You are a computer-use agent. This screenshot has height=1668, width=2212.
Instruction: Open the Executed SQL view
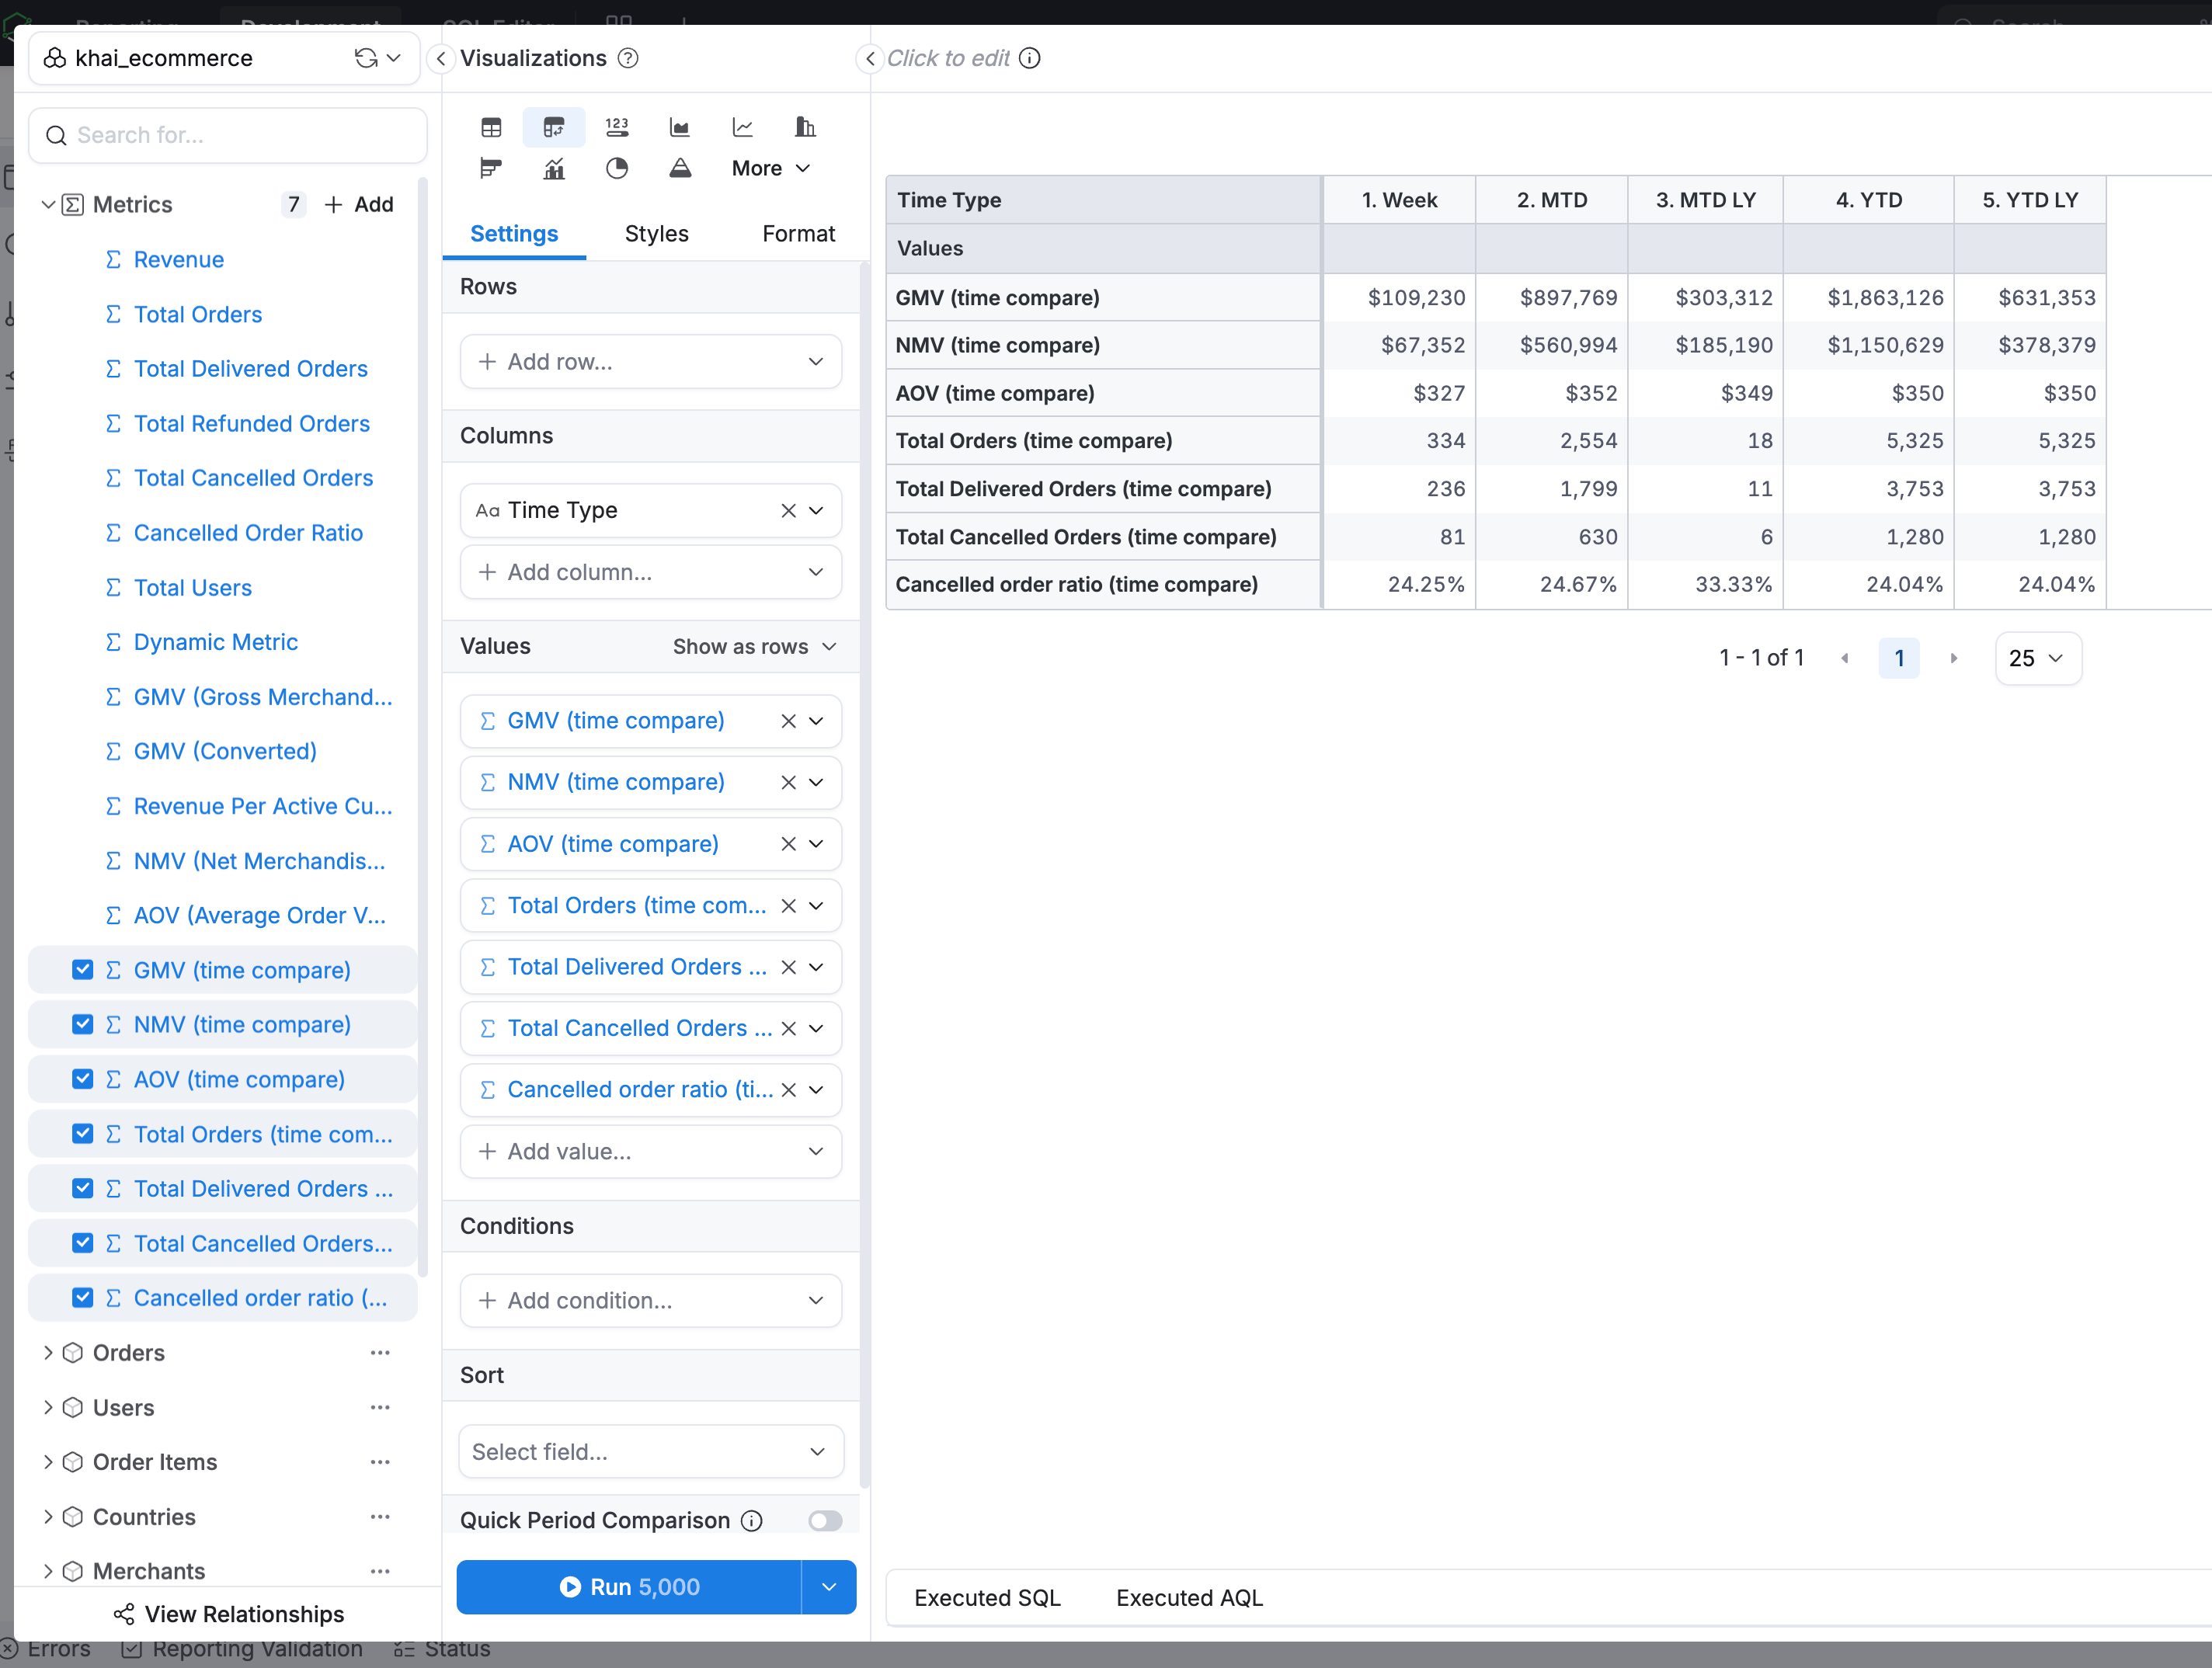point(986,1597)
